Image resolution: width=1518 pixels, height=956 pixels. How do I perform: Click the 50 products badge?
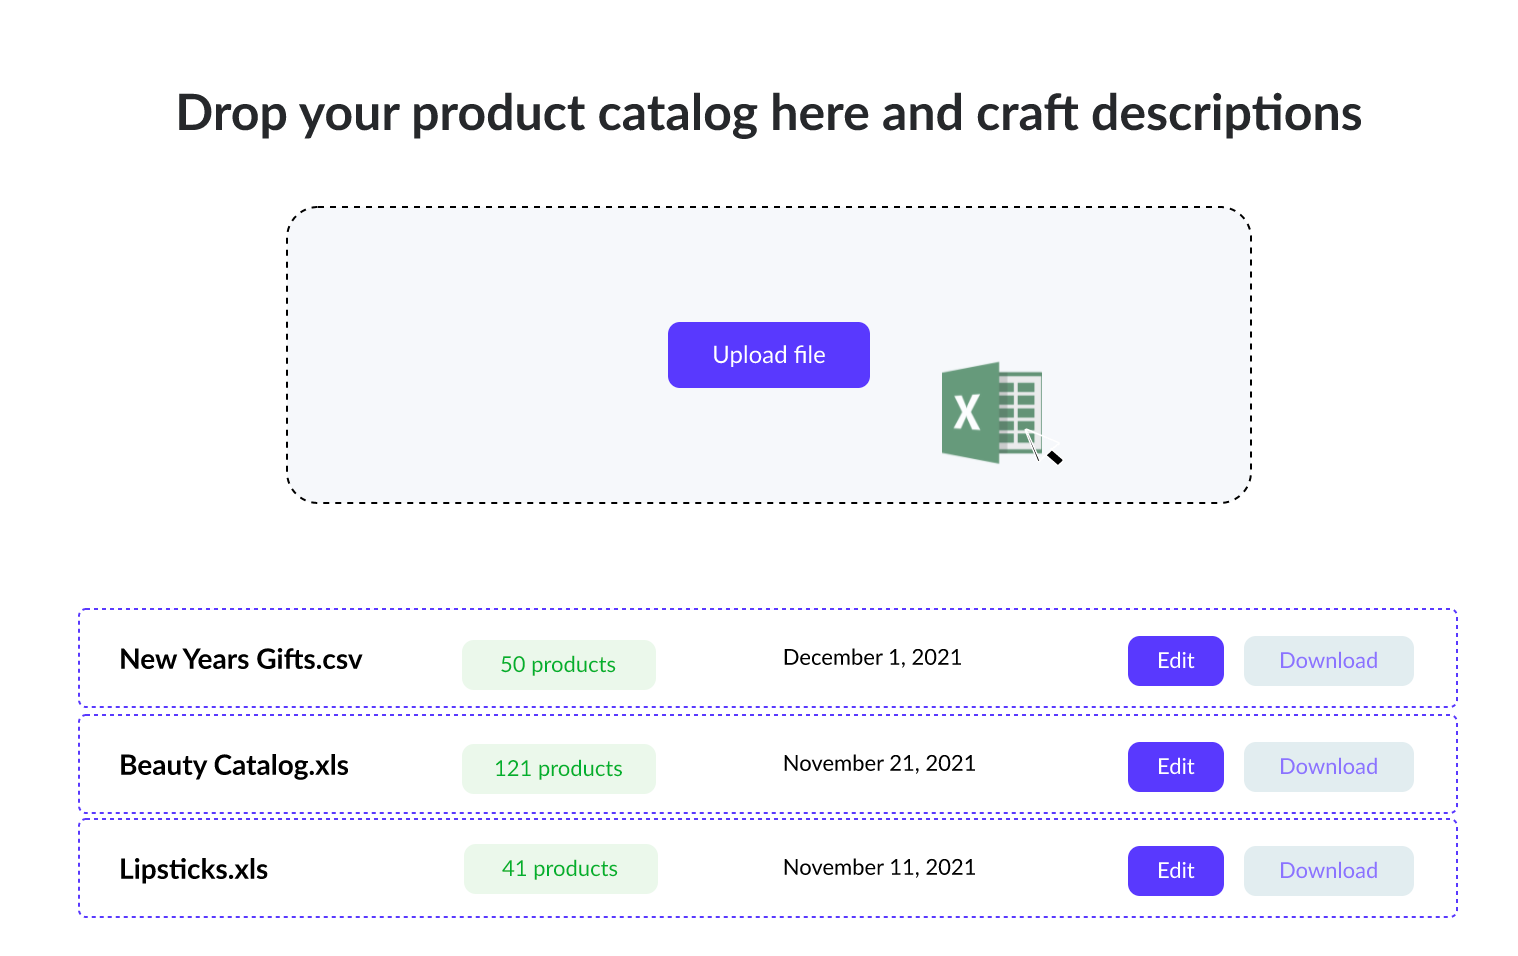pos(558,665)
